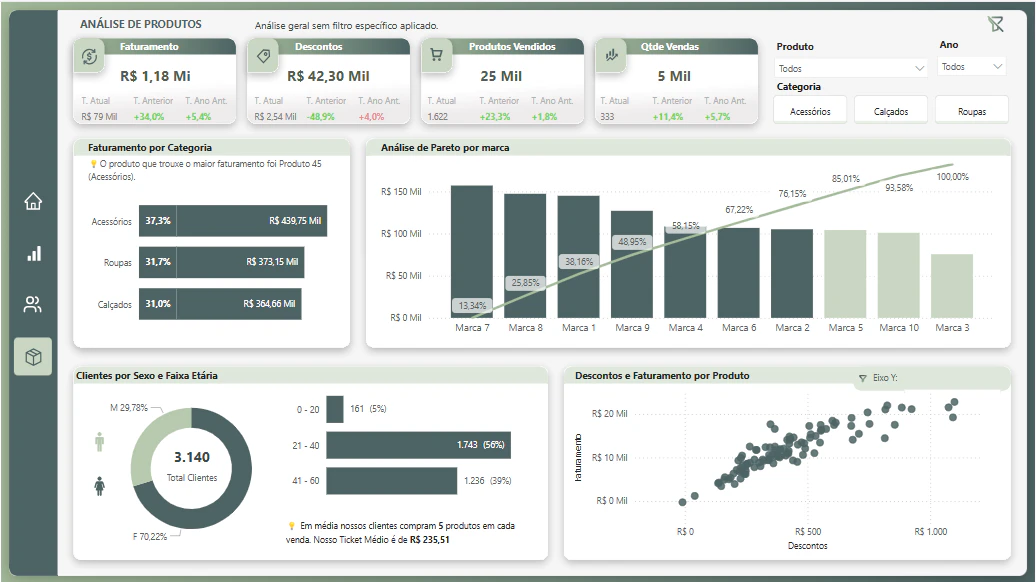Select the Marca 7 bar in Pareto chart

point(472,252)
